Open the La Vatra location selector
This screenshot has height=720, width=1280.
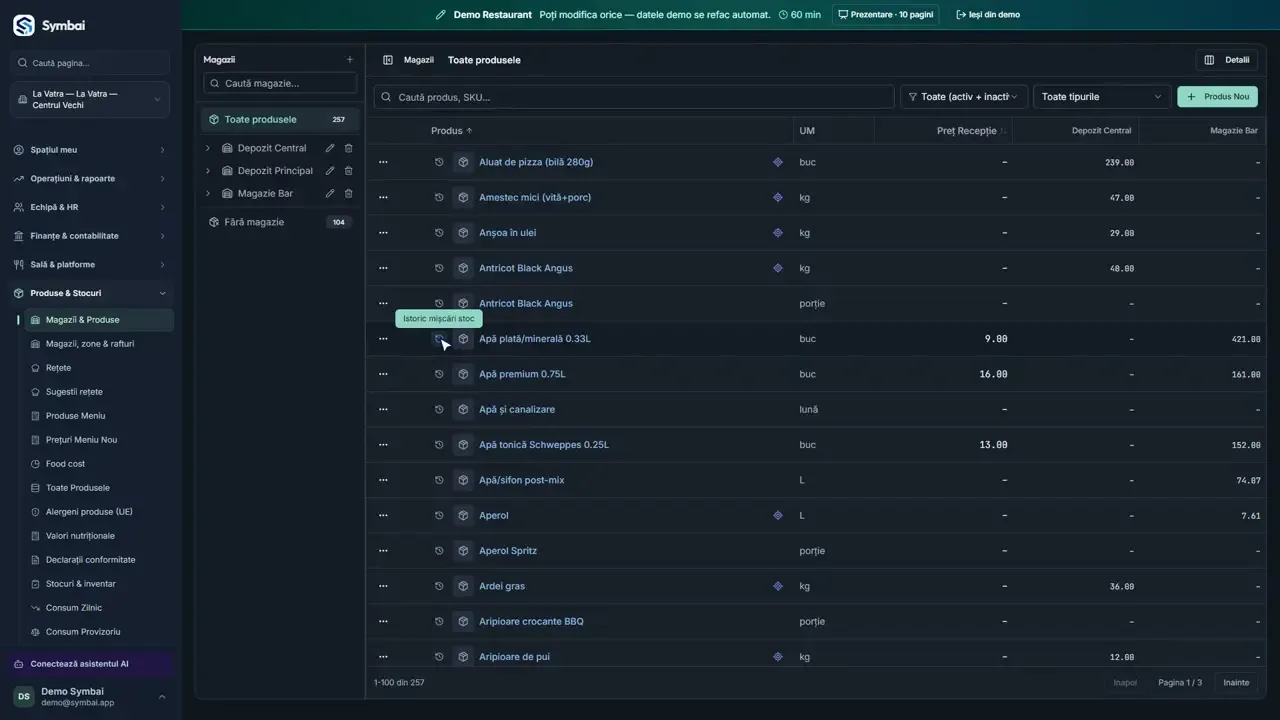pyautogui.click(x=90, y=100)
